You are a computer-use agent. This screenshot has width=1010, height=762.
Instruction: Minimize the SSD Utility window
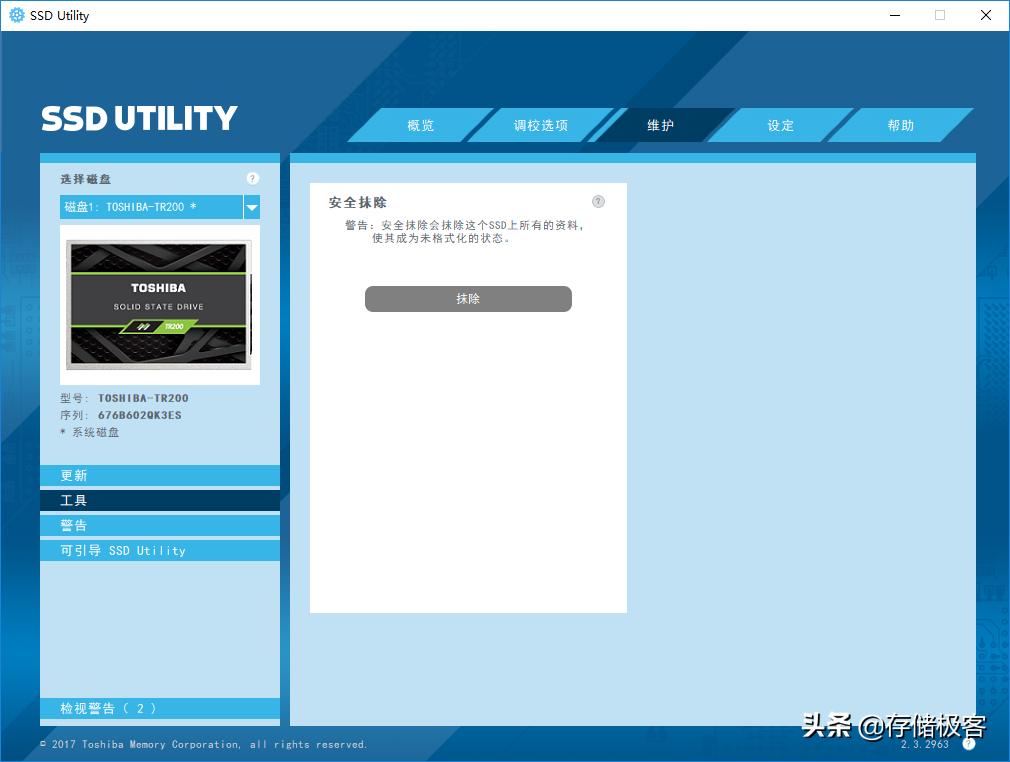click(895, 15)
